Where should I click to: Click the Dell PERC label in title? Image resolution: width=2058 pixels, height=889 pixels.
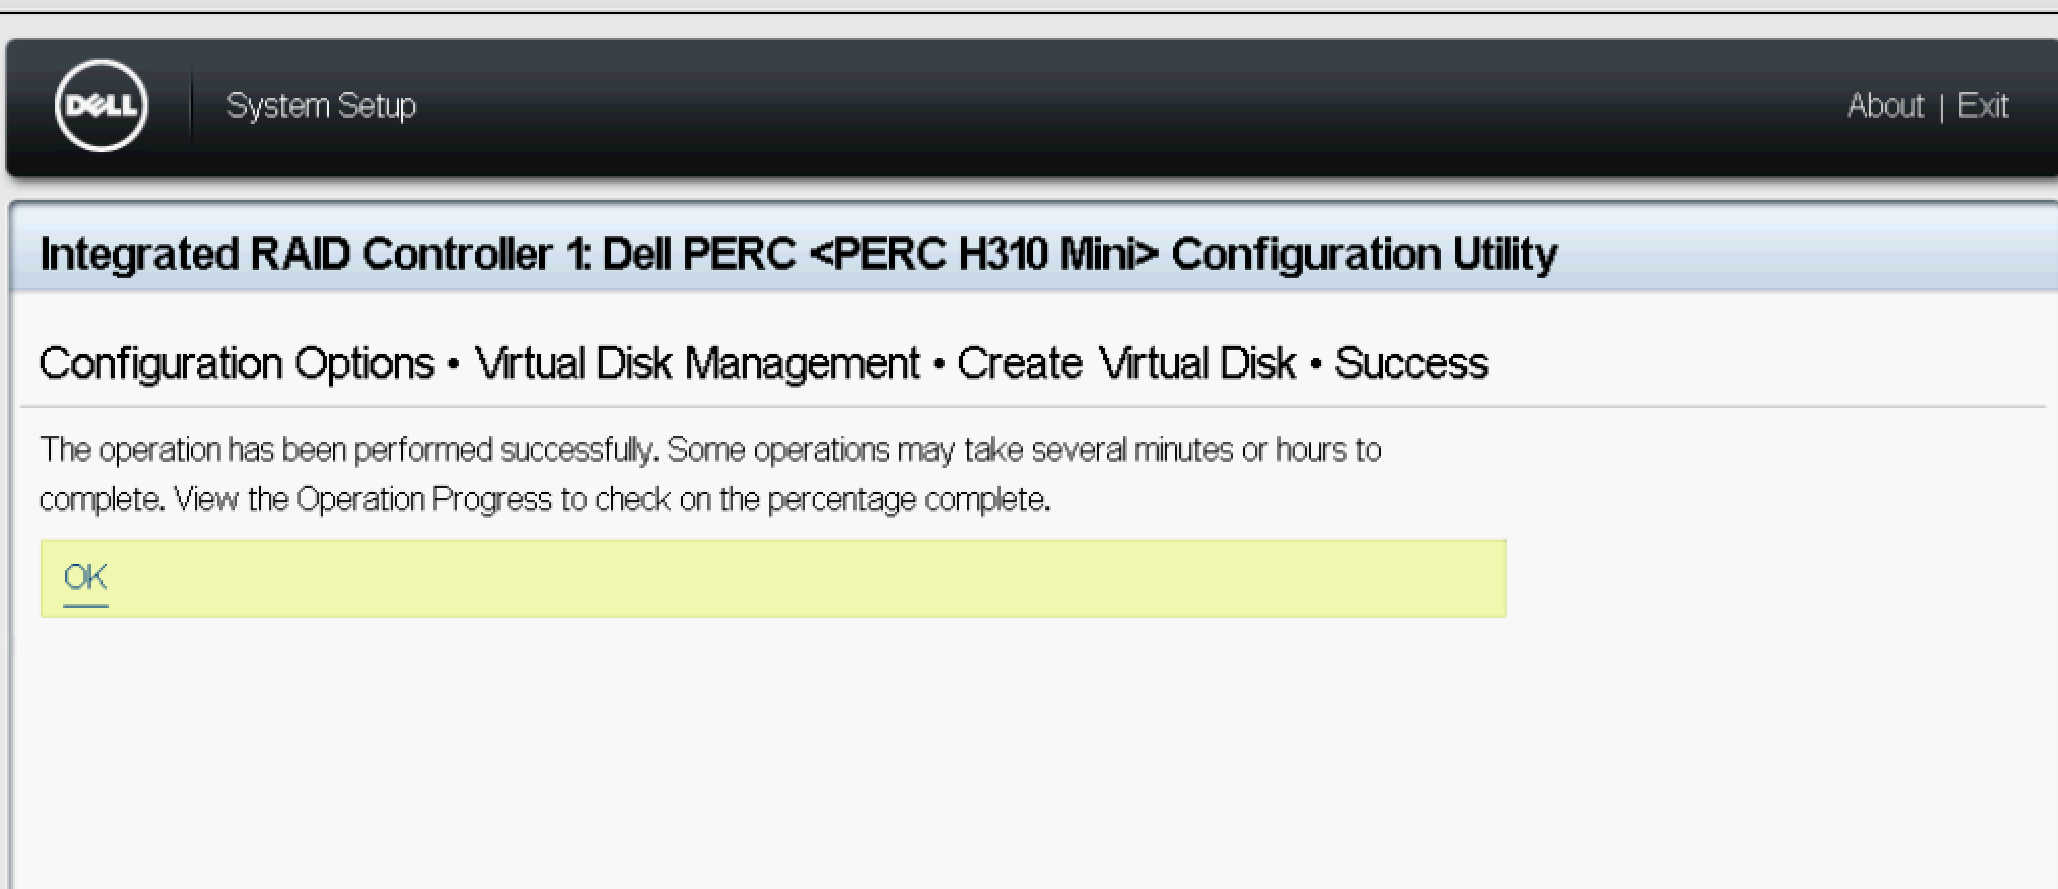[x=699, y=254]
